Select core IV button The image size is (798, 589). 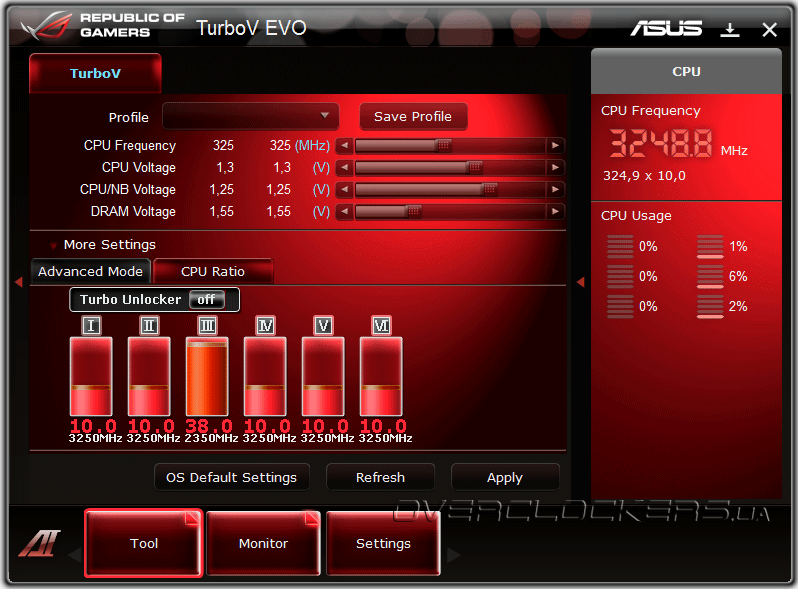(x=265, y=325)
